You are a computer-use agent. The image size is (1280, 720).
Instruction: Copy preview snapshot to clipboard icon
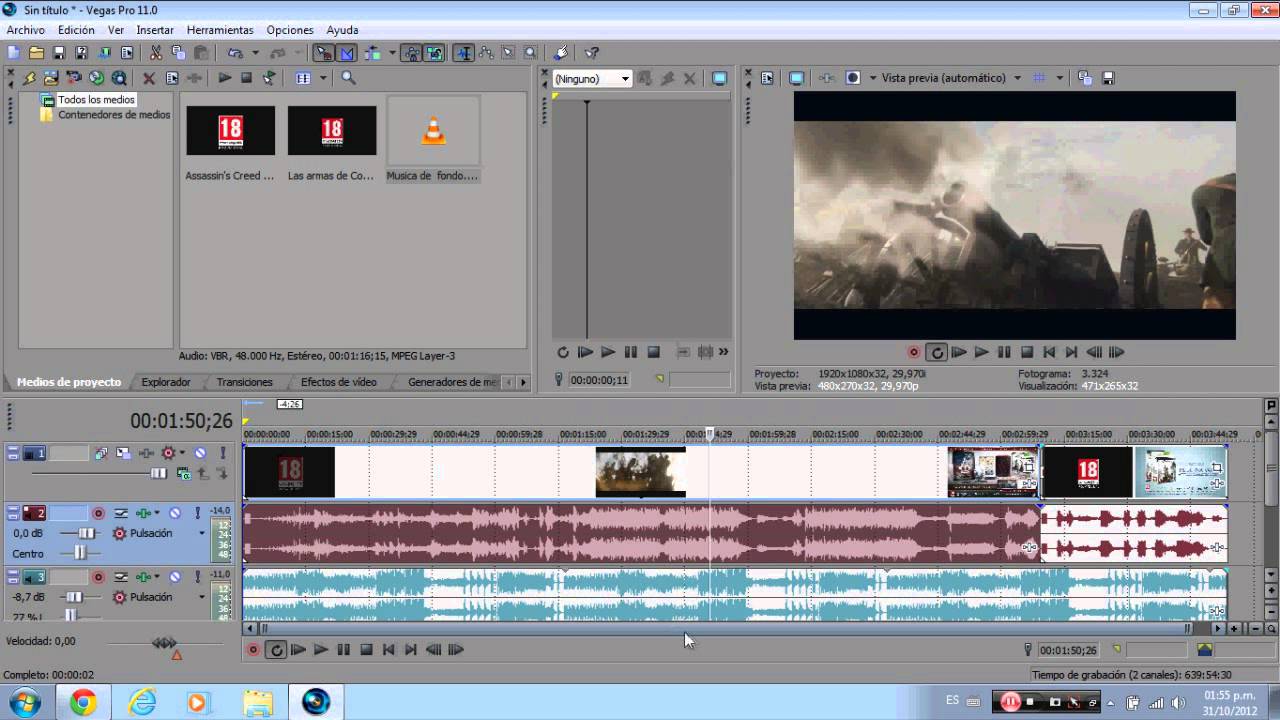1085,78
